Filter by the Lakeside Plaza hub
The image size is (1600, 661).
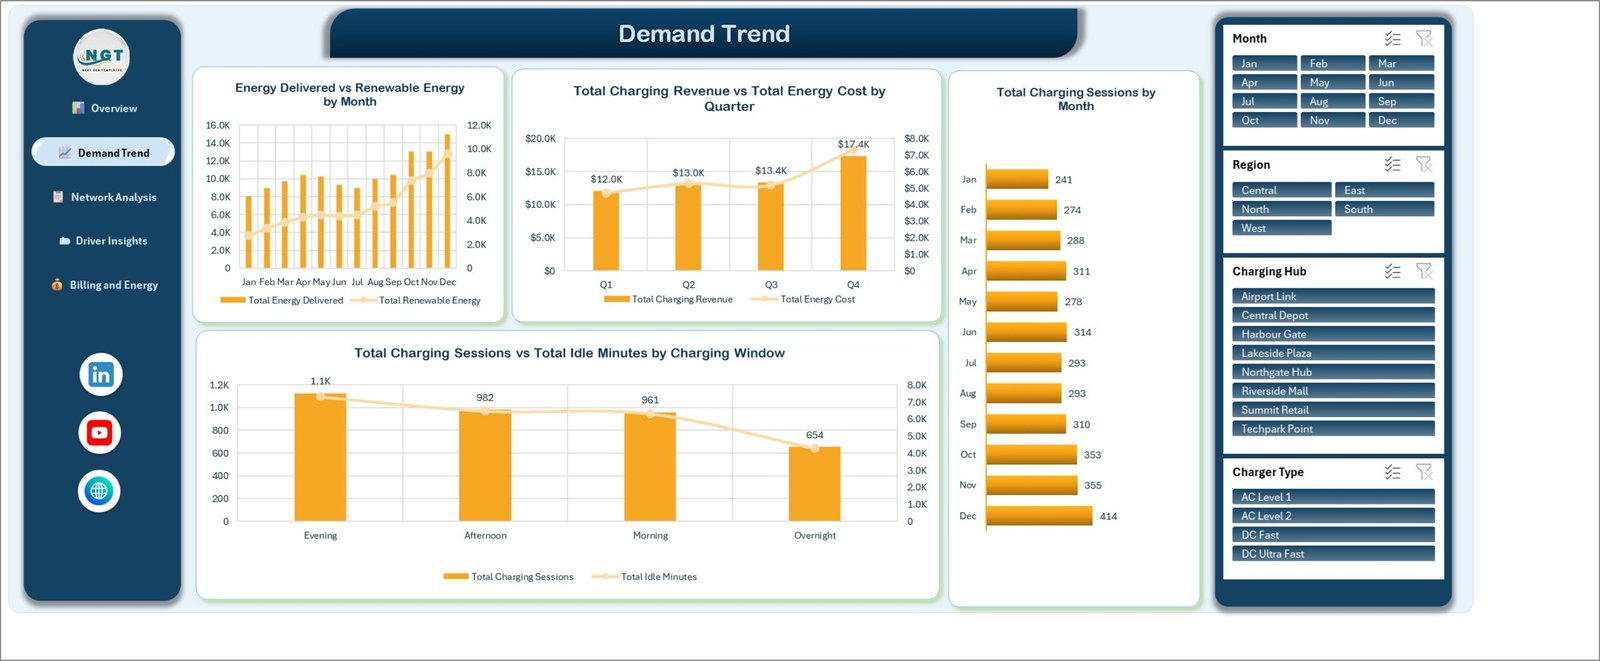1333,353
